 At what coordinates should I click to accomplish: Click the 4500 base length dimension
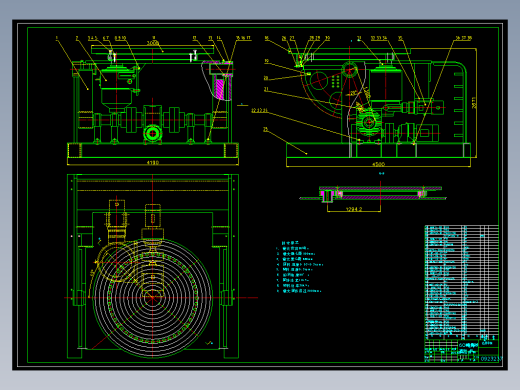pyautogui.click(x=378, y=164)
